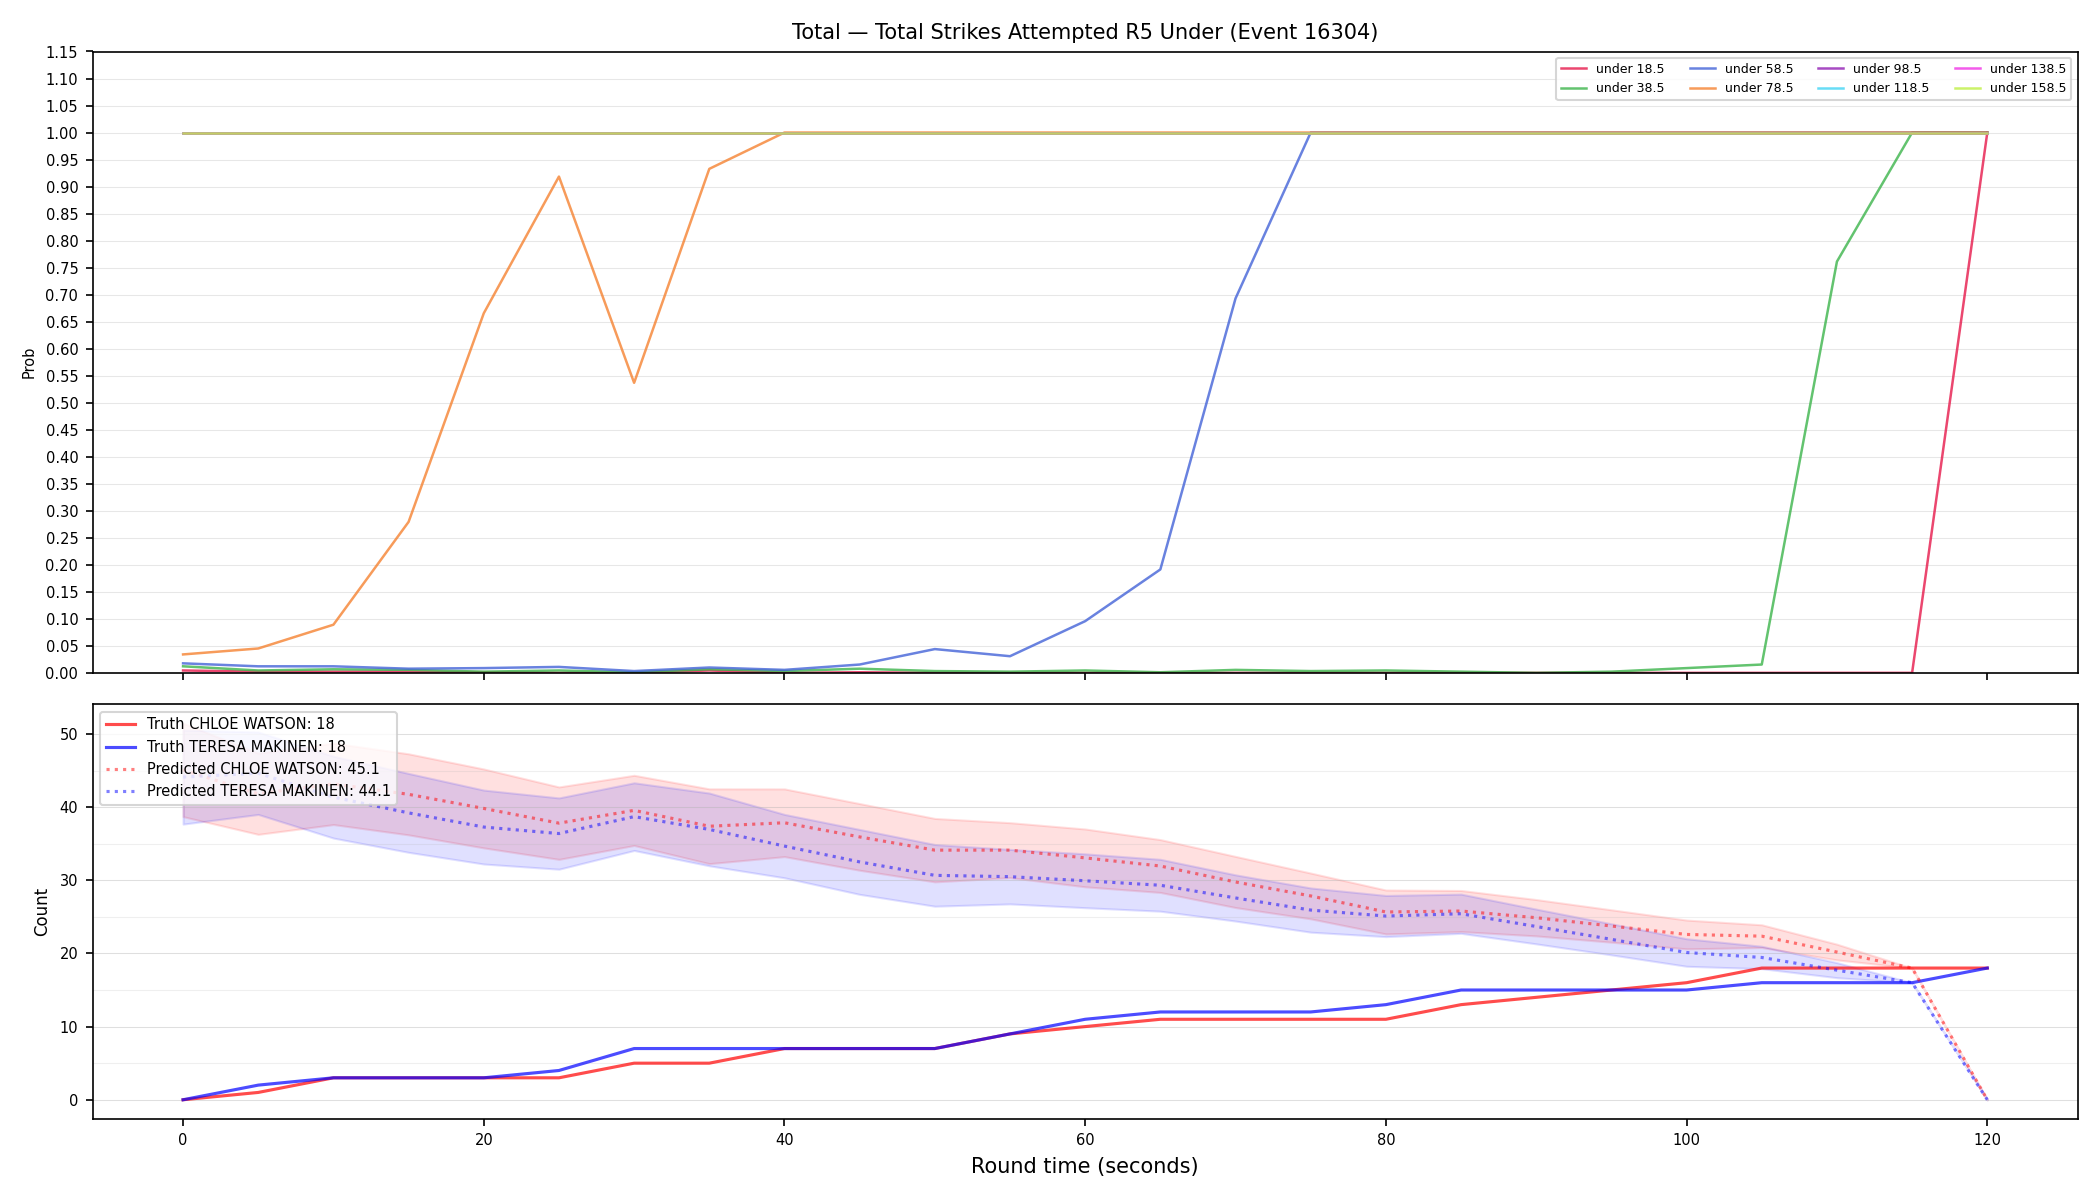
Task: Click the y-axis tick '1.15' on Prob chart
Action: coord(62,53)
